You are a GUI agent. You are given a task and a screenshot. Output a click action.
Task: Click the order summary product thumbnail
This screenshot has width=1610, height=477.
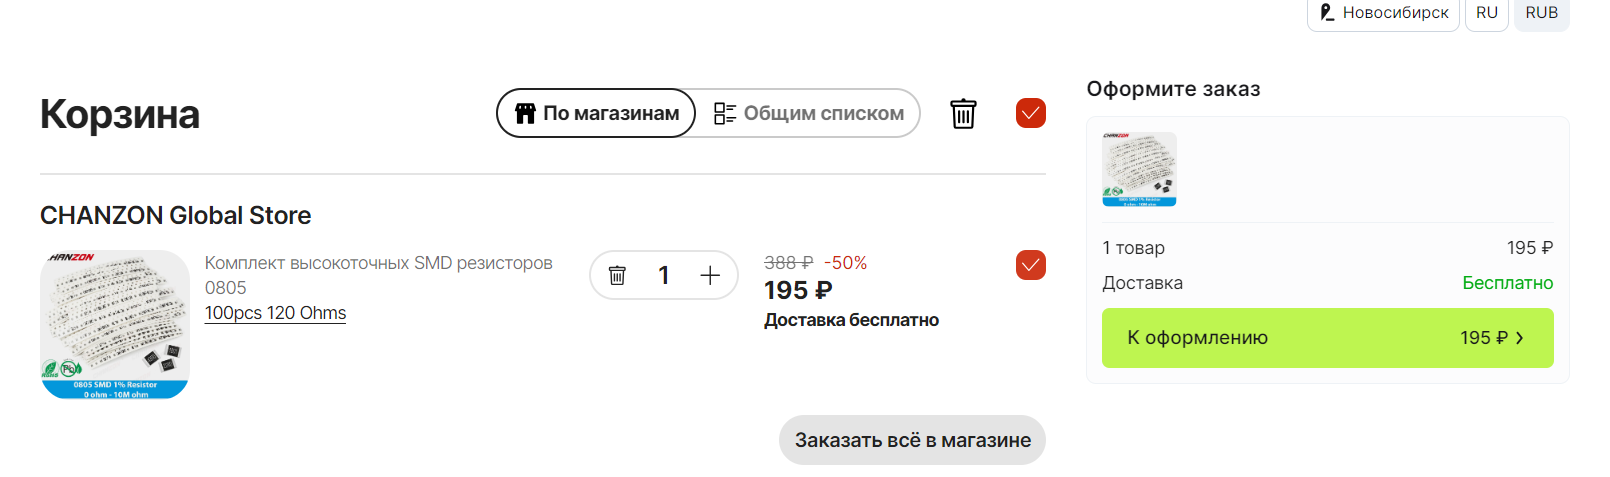[x=1139, y=169]
